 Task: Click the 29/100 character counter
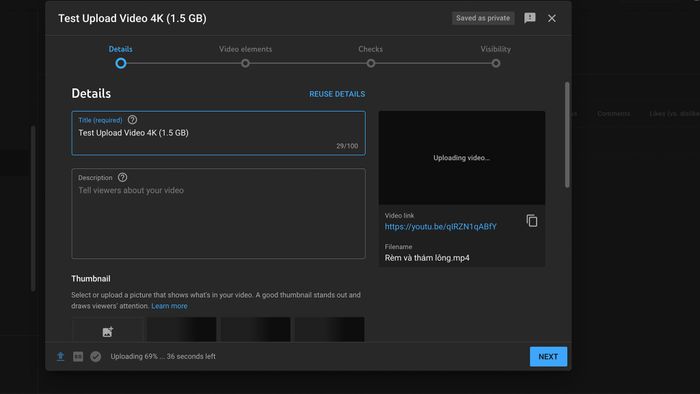[347, 146]
